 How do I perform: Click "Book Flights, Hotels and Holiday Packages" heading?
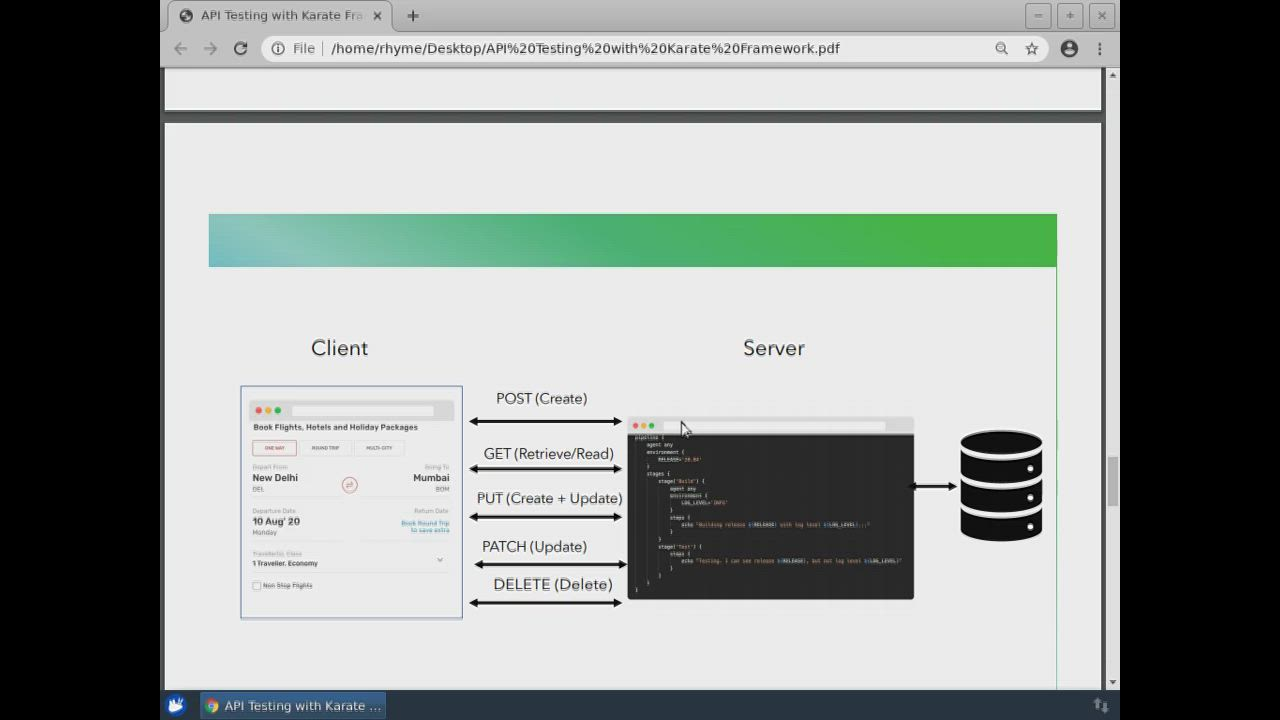point(335,427)
